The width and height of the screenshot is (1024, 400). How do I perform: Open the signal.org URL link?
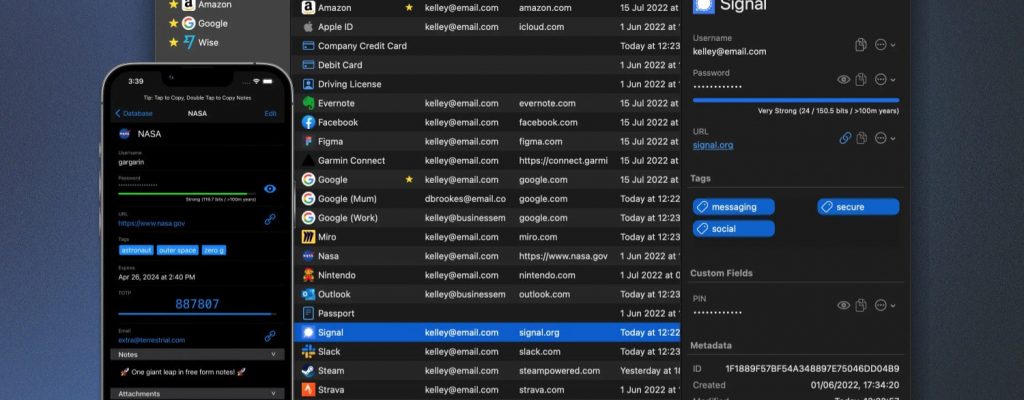tap(713, 145)
